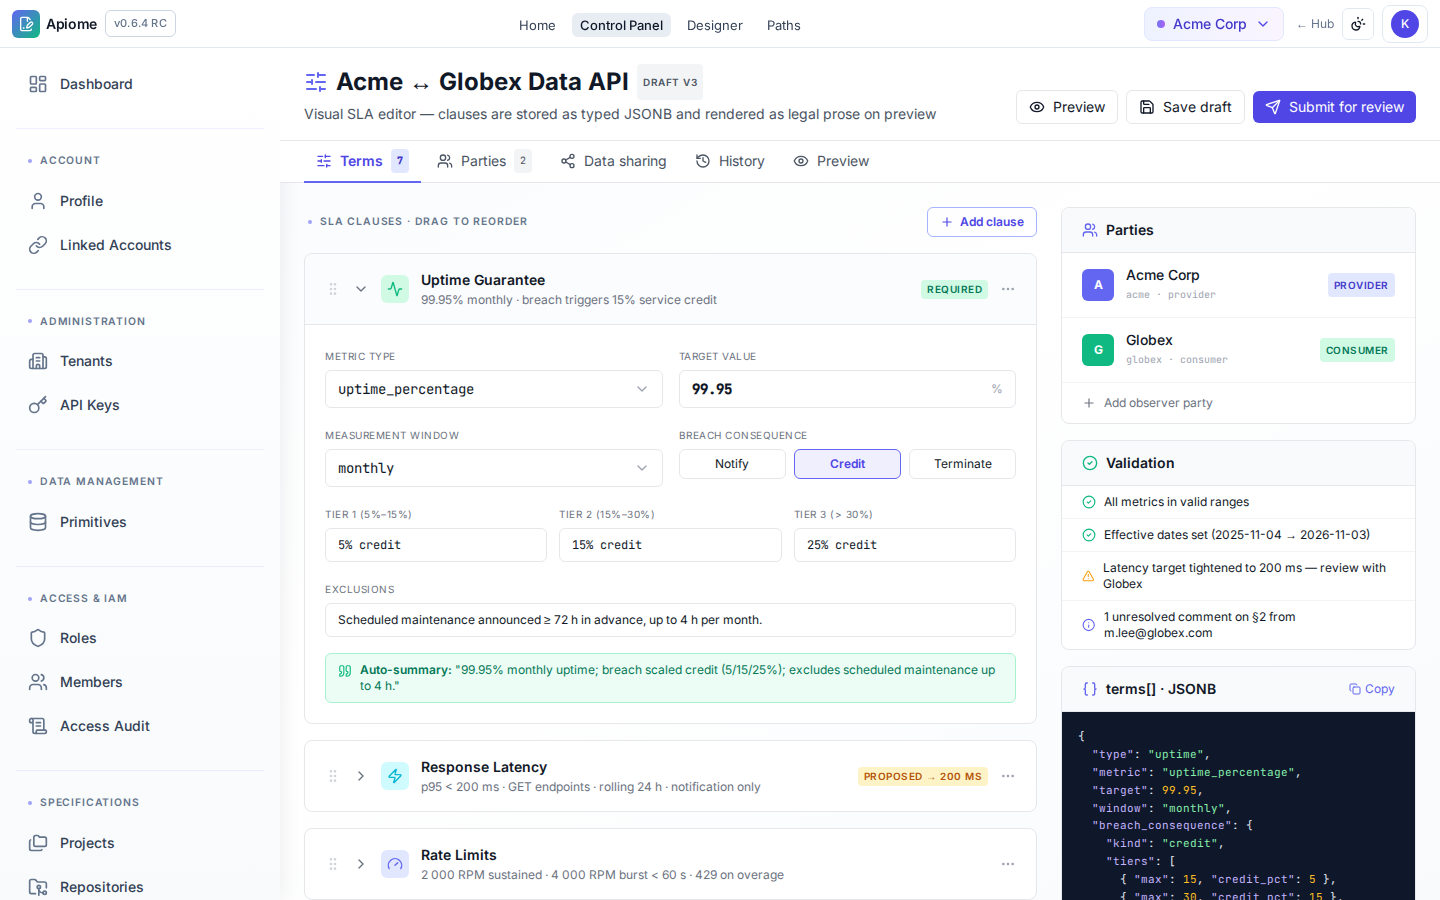Edit Tier 1 5% credit field
Viewport: 1440px width, 900px height.
436,545
